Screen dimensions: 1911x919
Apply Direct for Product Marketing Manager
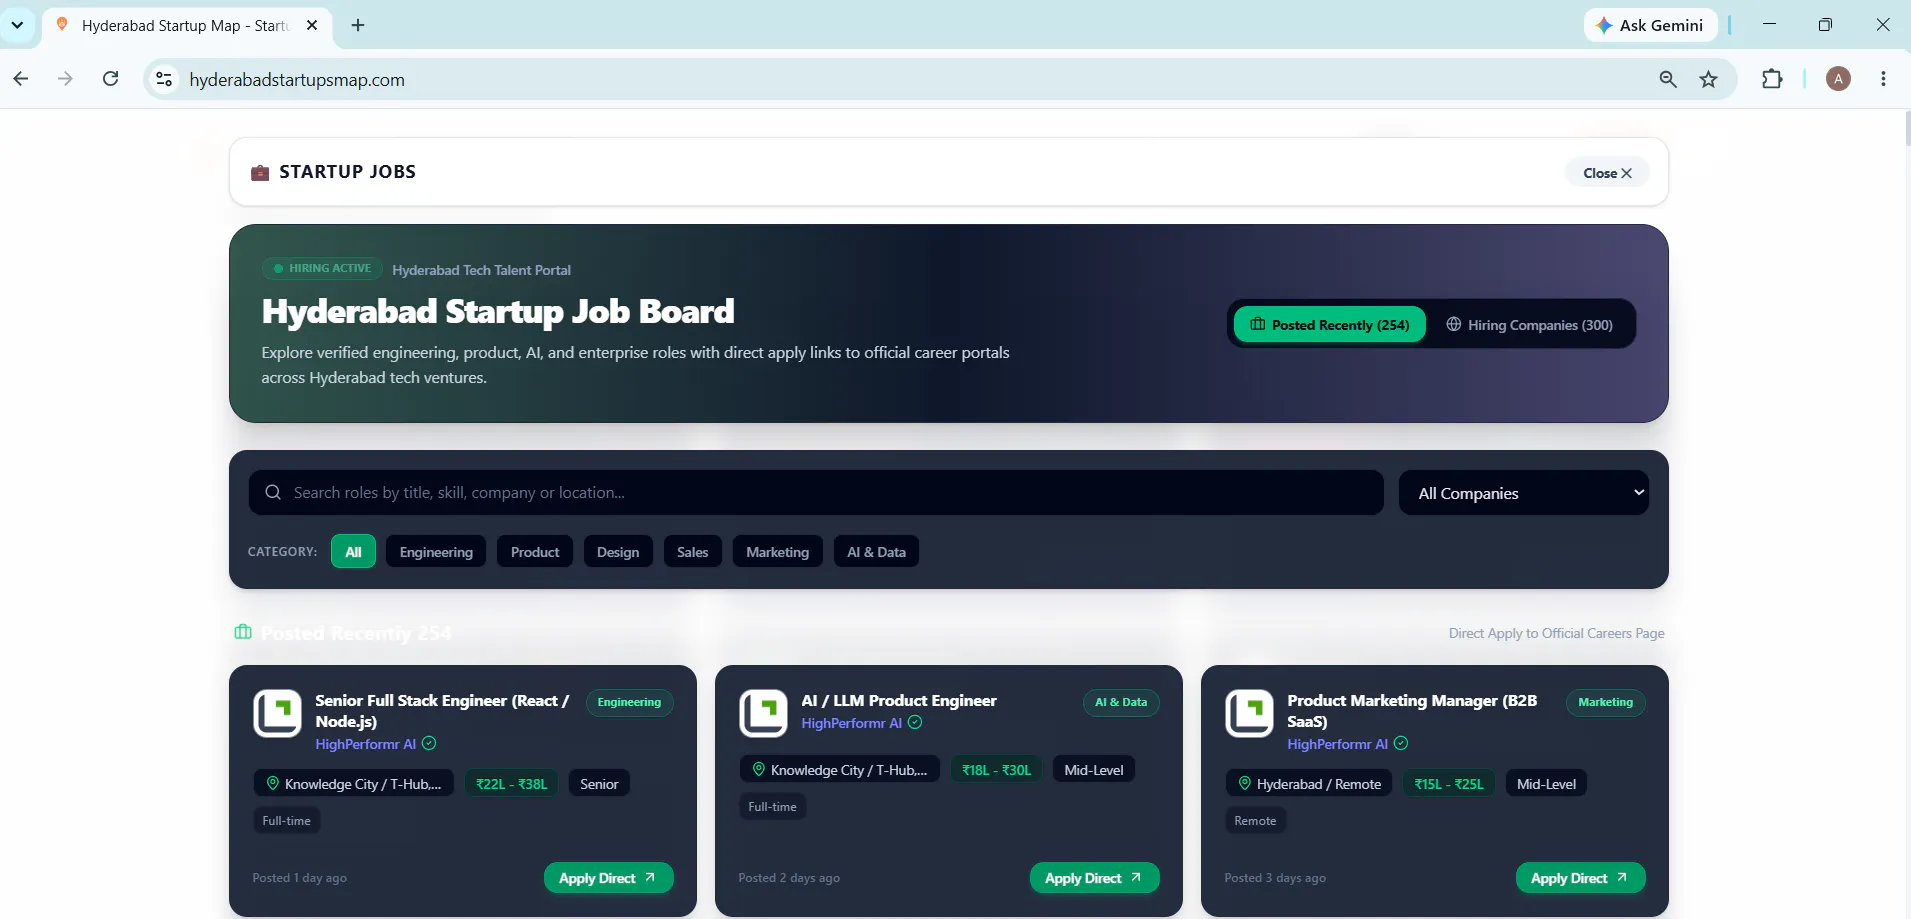point(1580,878)
